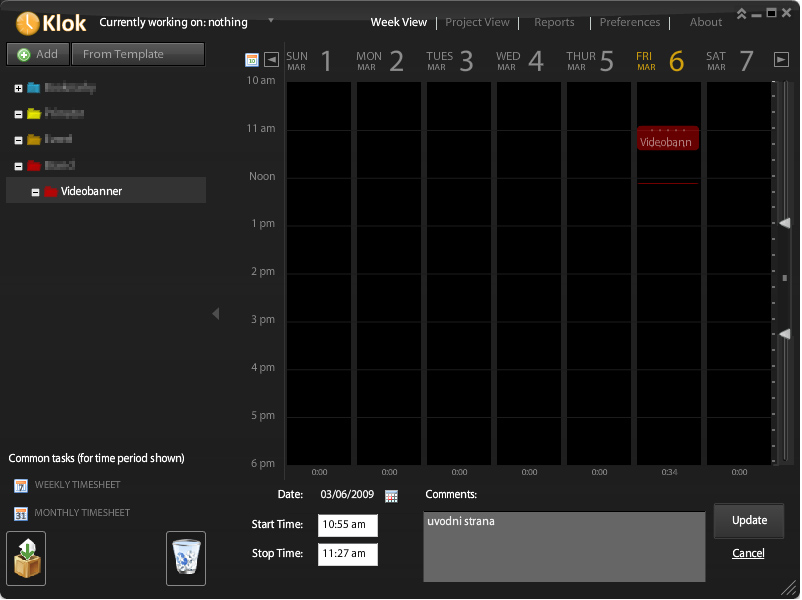Click the Cancel link

coord(748,553)
